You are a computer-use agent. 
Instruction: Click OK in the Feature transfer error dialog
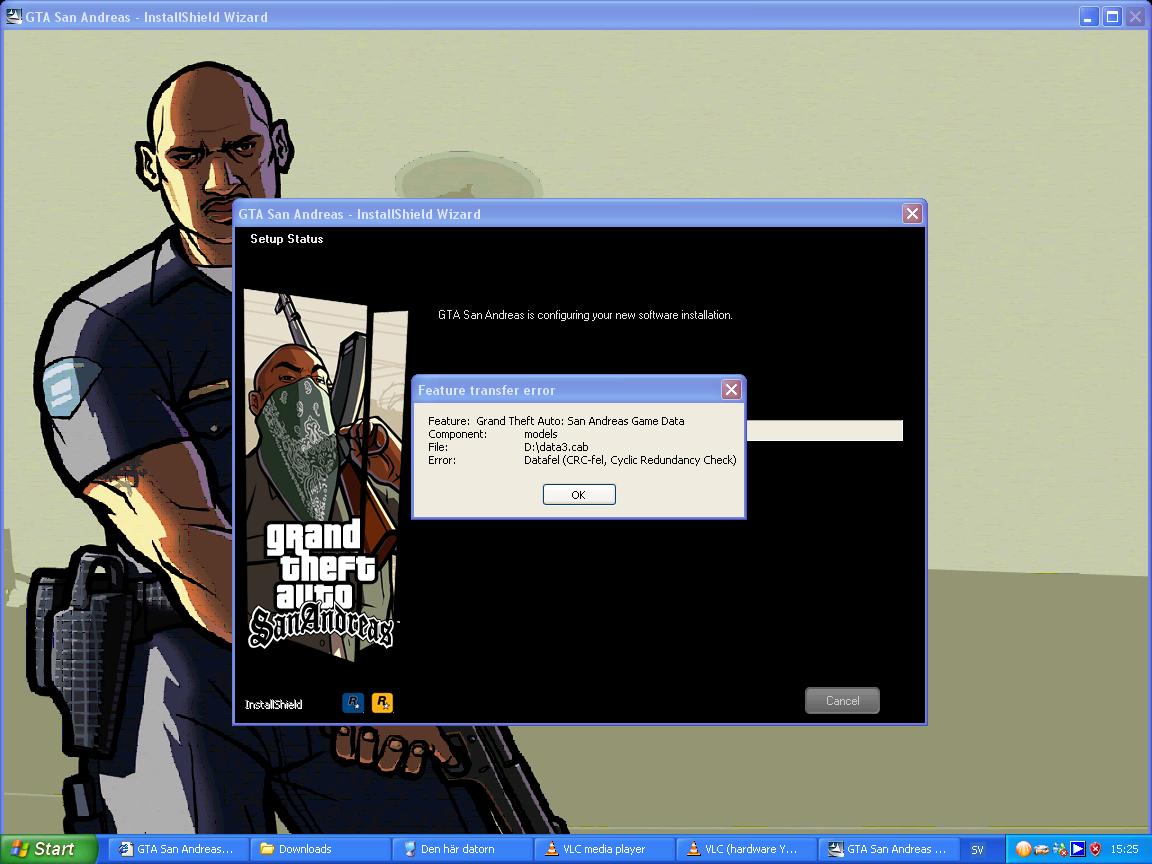(579, 494)
